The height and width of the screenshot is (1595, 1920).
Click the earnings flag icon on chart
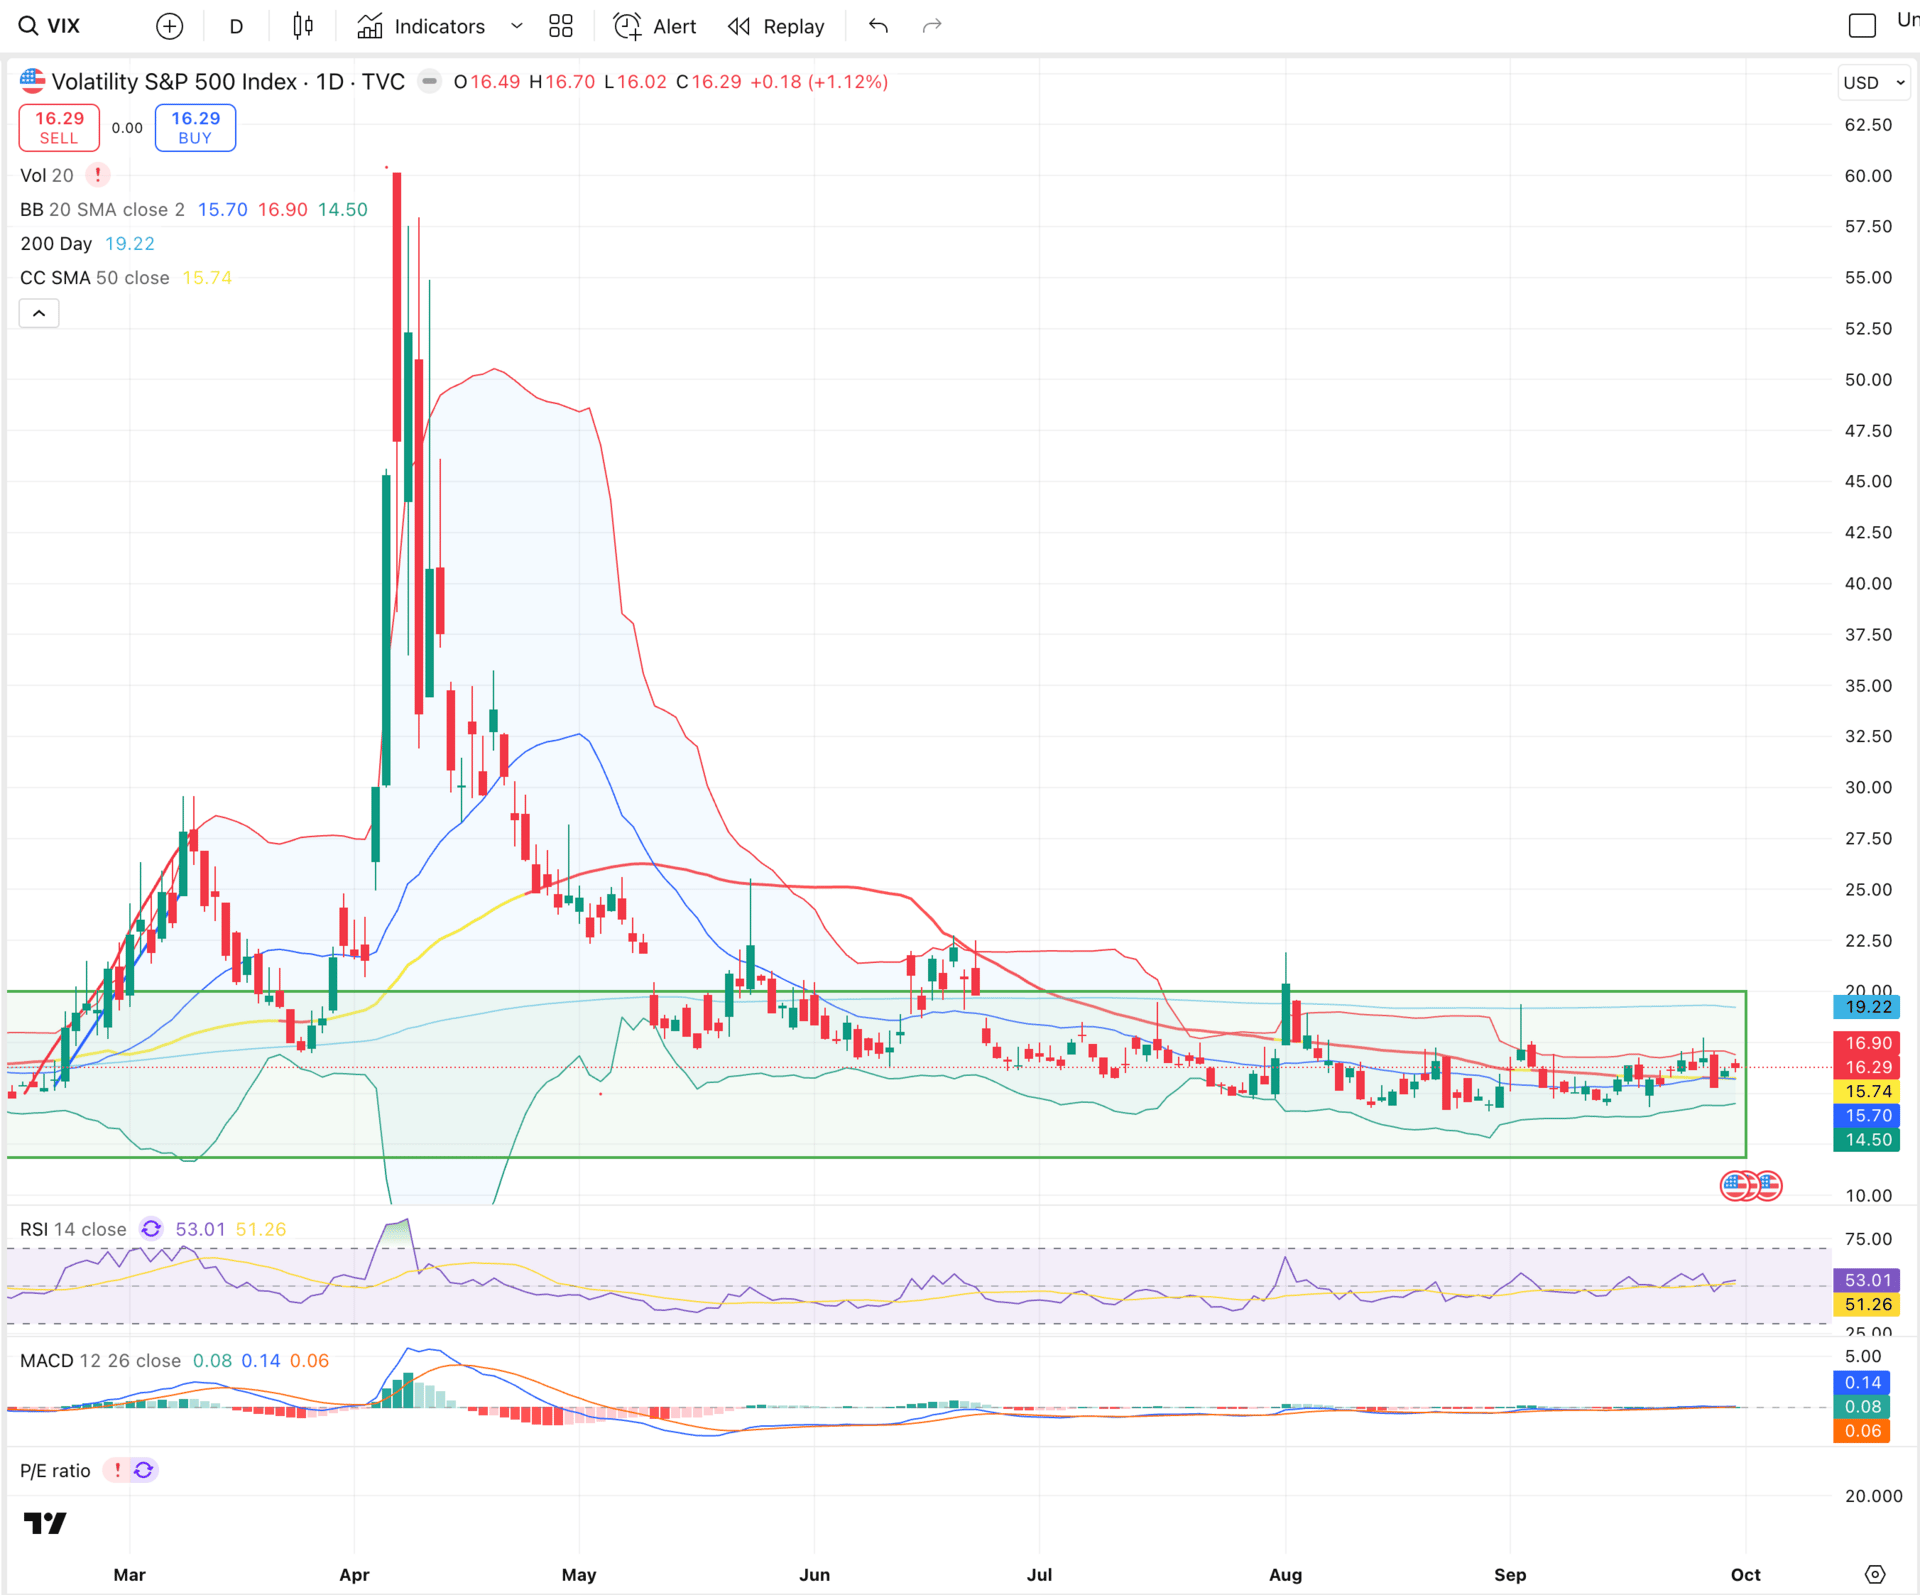(x=1738, y=1186)
